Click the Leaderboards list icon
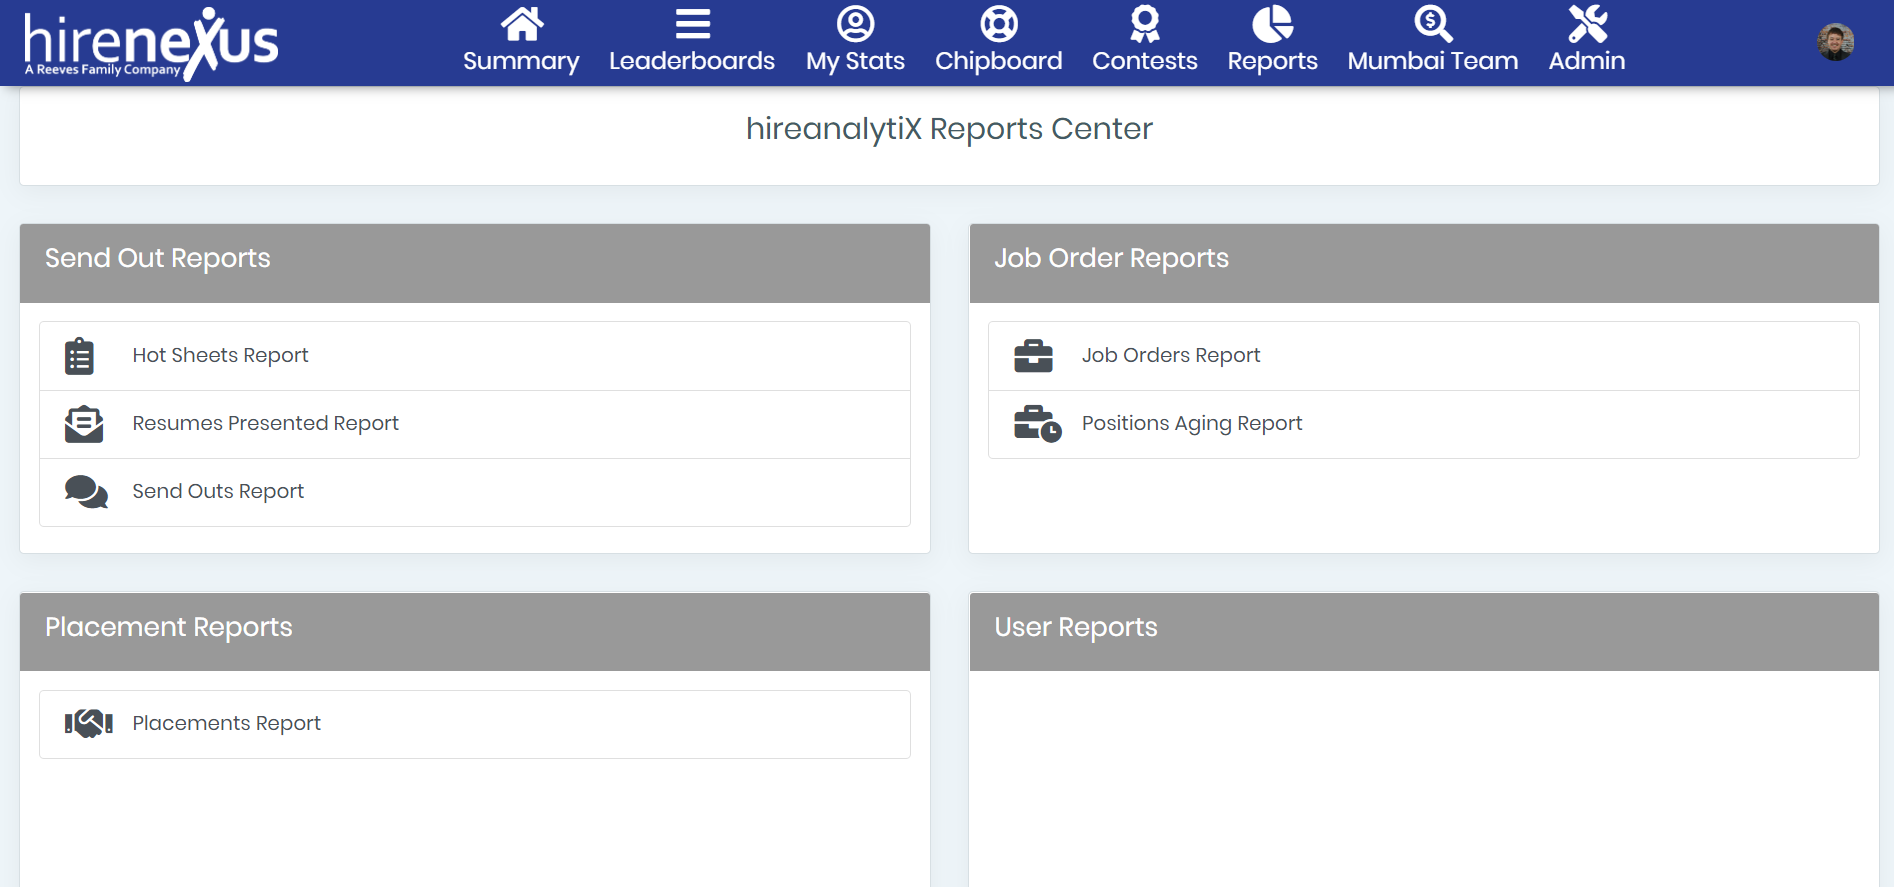 coord(692,23)
